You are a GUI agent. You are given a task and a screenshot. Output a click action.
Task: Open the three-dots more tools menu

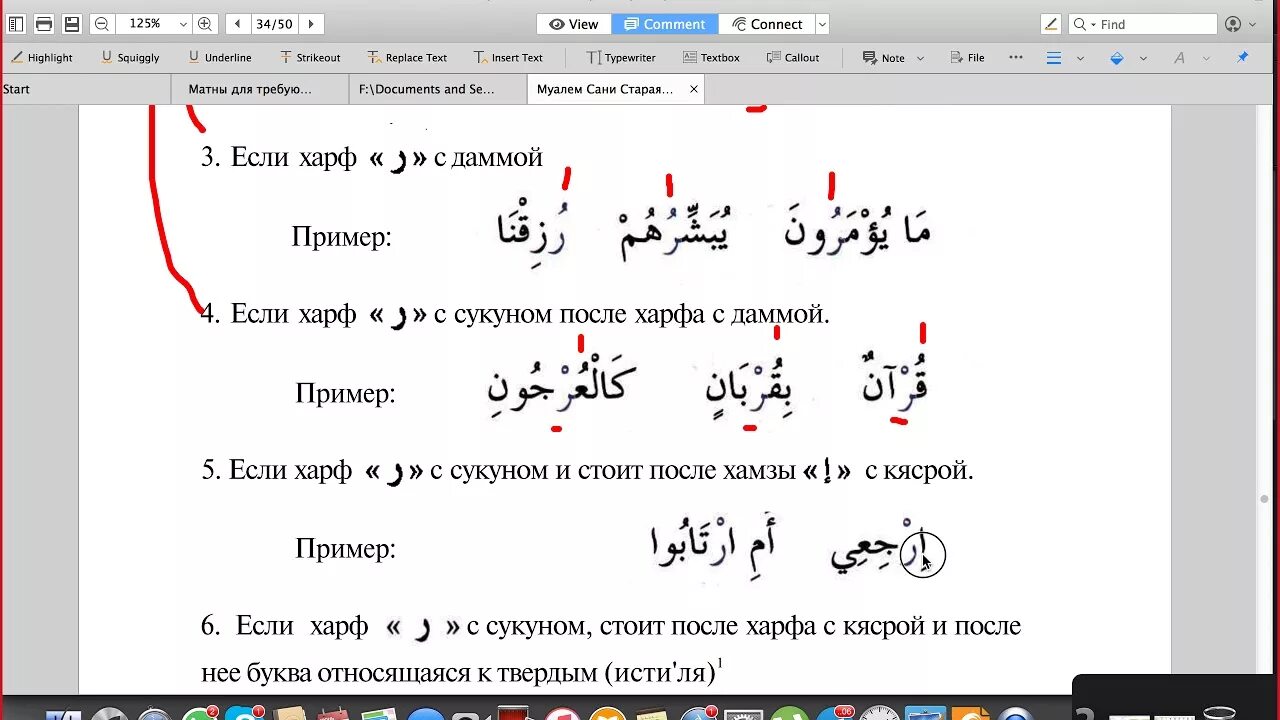1016,58
